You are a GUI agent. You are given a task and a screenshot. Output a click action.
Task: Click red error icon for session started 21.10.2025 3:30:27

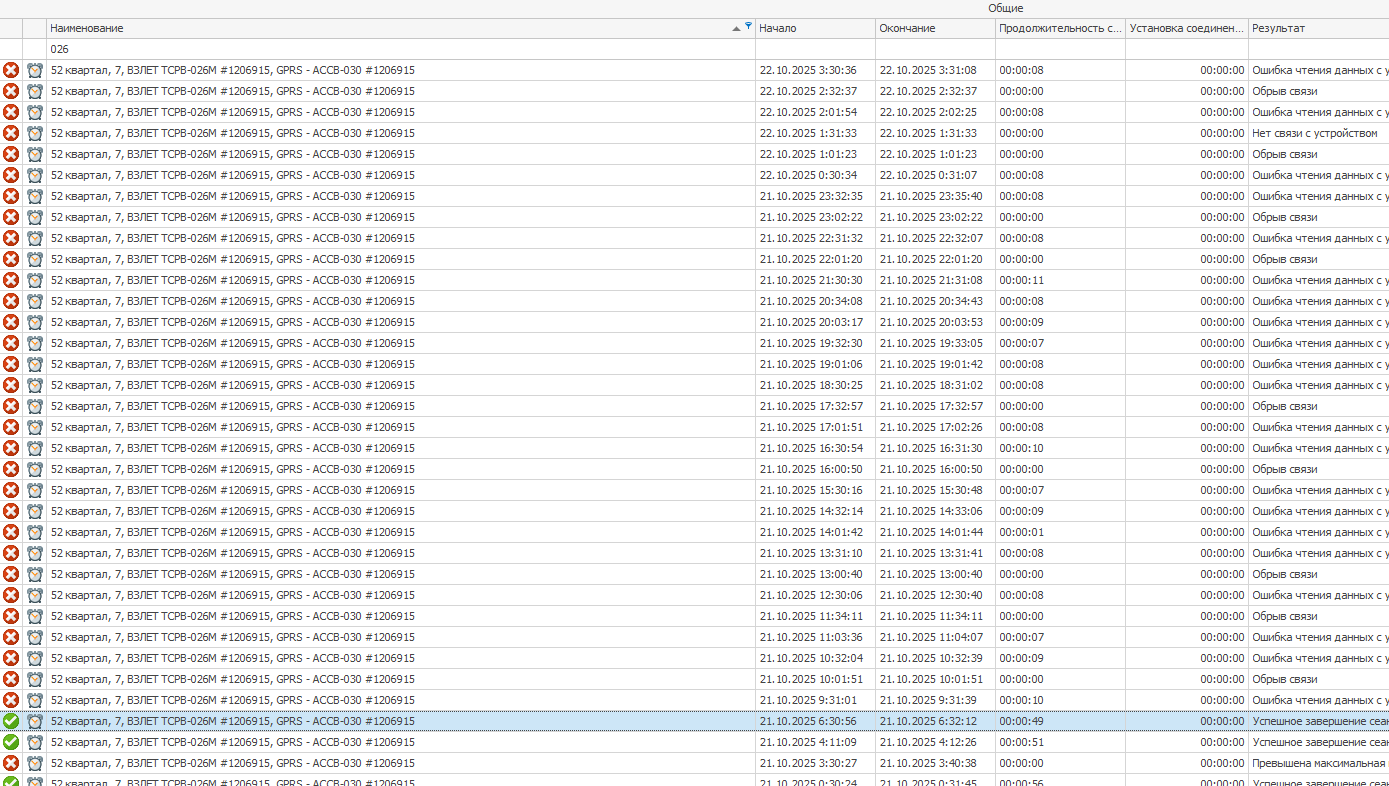(11, 763)
